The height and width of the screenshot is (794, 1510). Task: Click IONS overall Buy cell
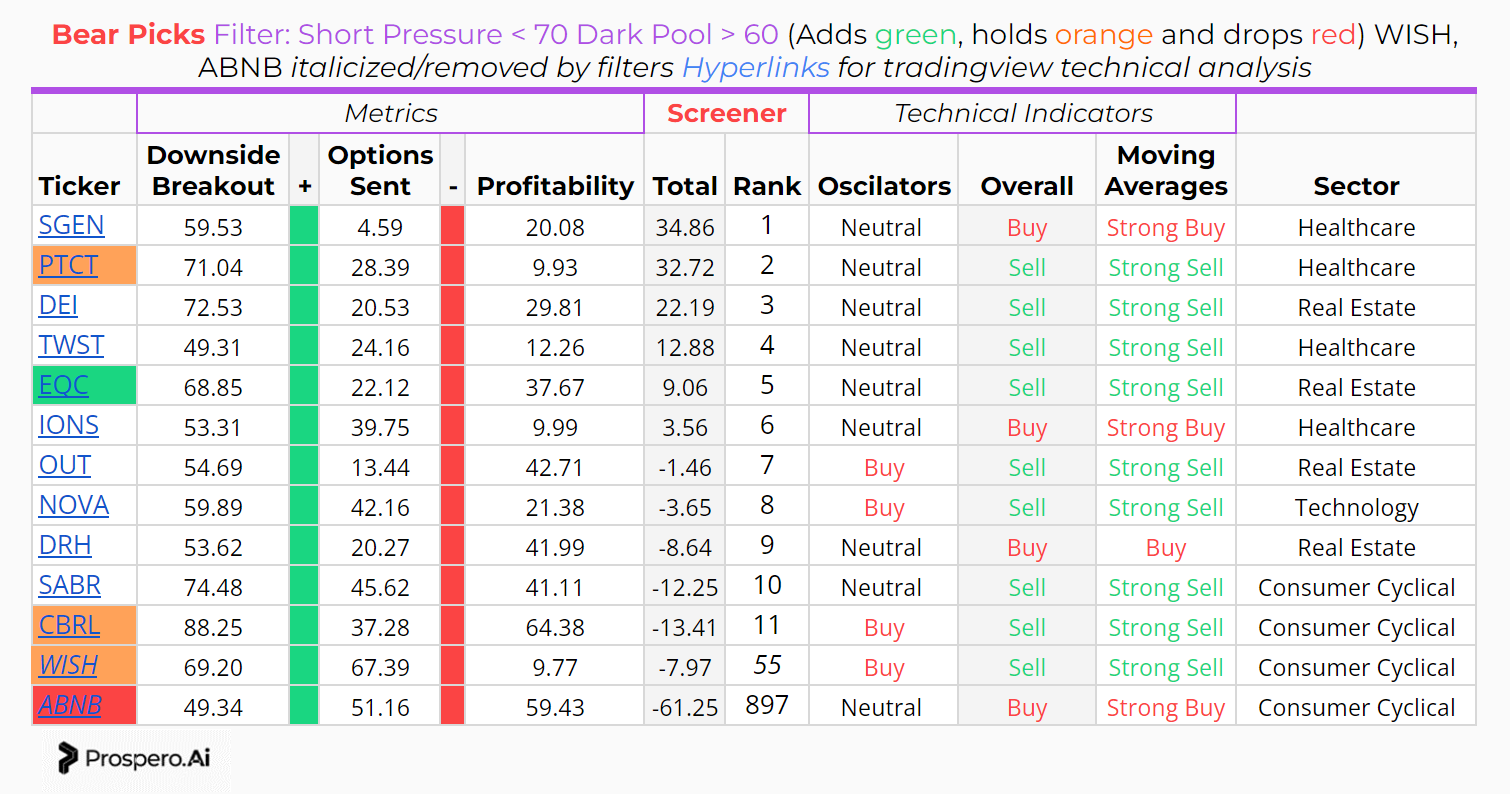pos(1027,427)
